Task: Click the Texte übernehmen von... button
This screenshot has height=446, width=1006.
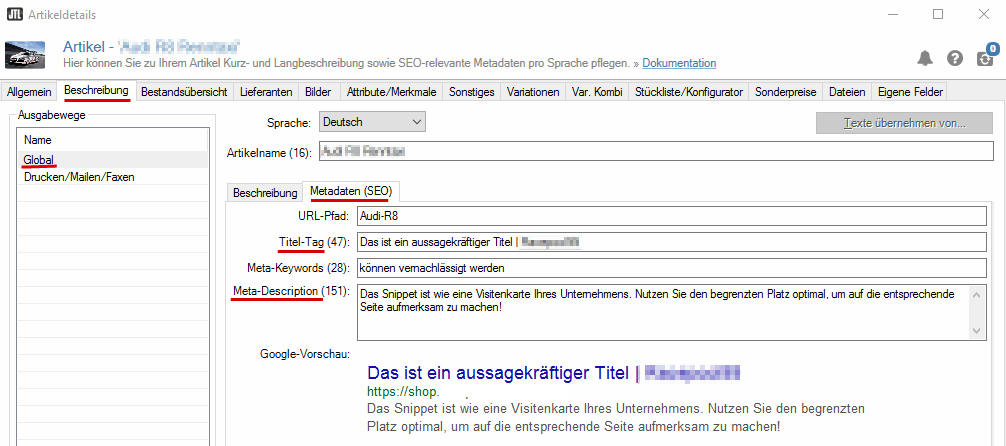Action: point(905,123)
